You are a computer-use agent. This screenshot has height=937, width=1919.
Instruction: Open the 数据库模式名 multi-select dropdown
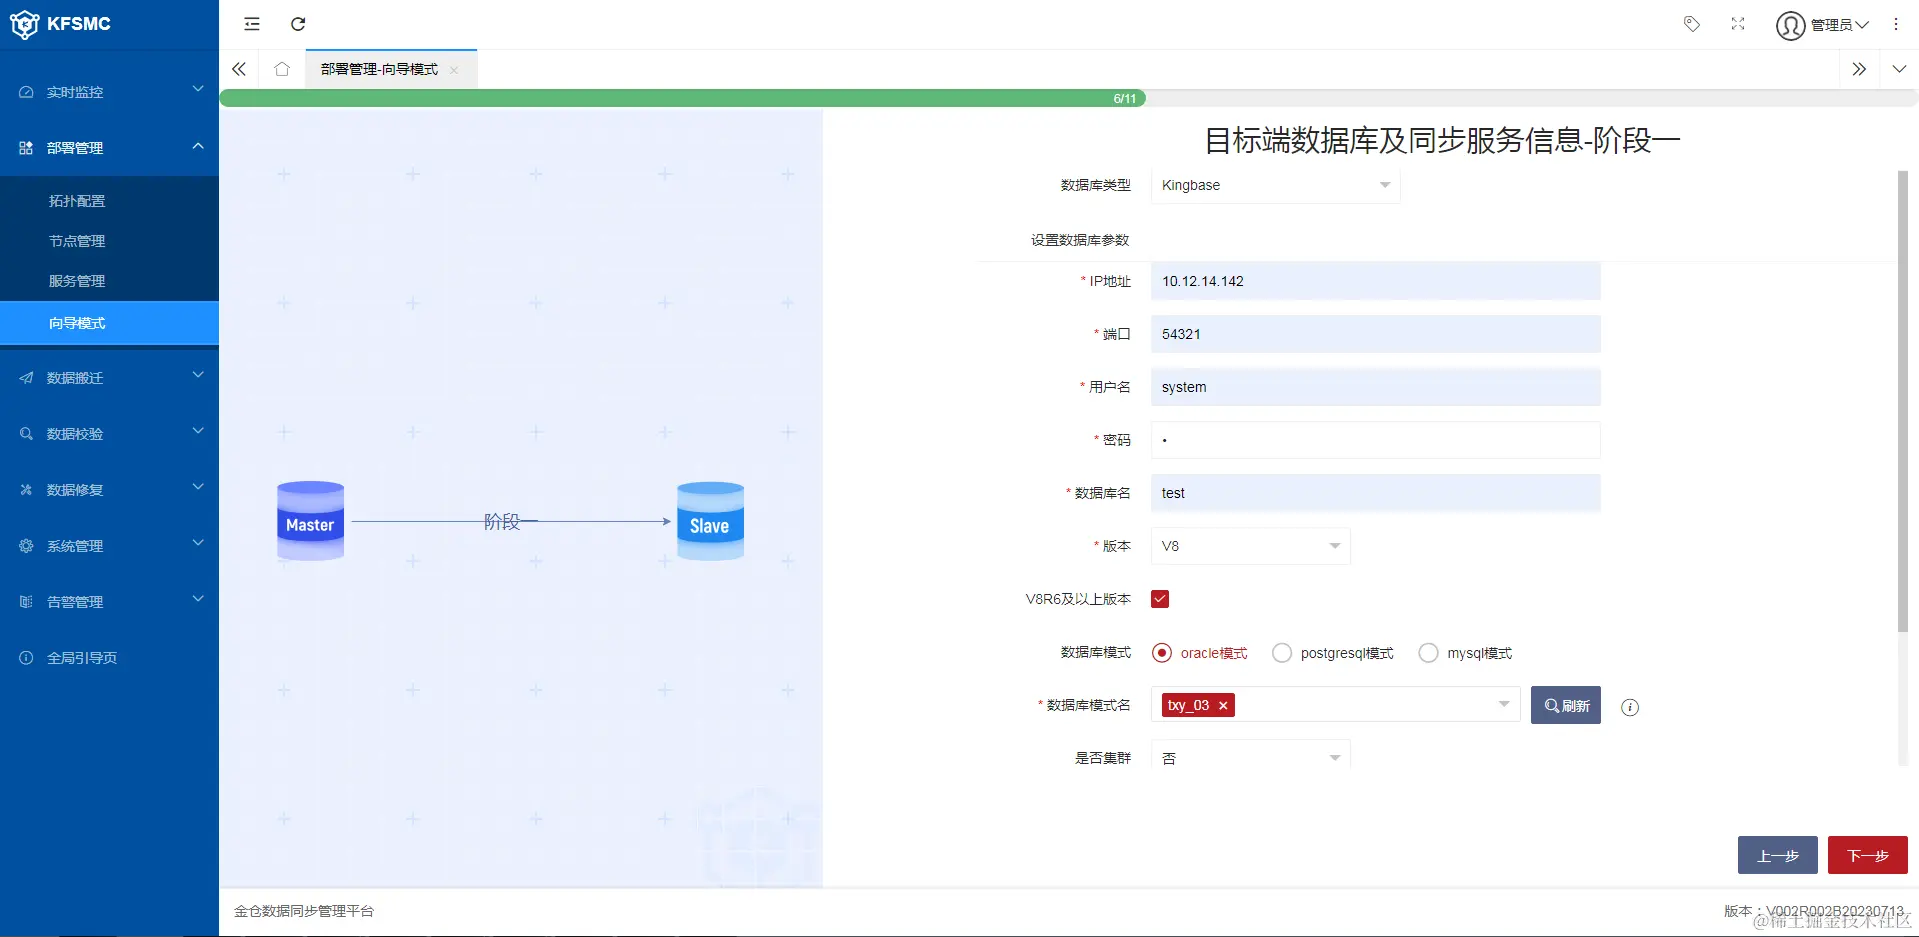(1335, 705)
